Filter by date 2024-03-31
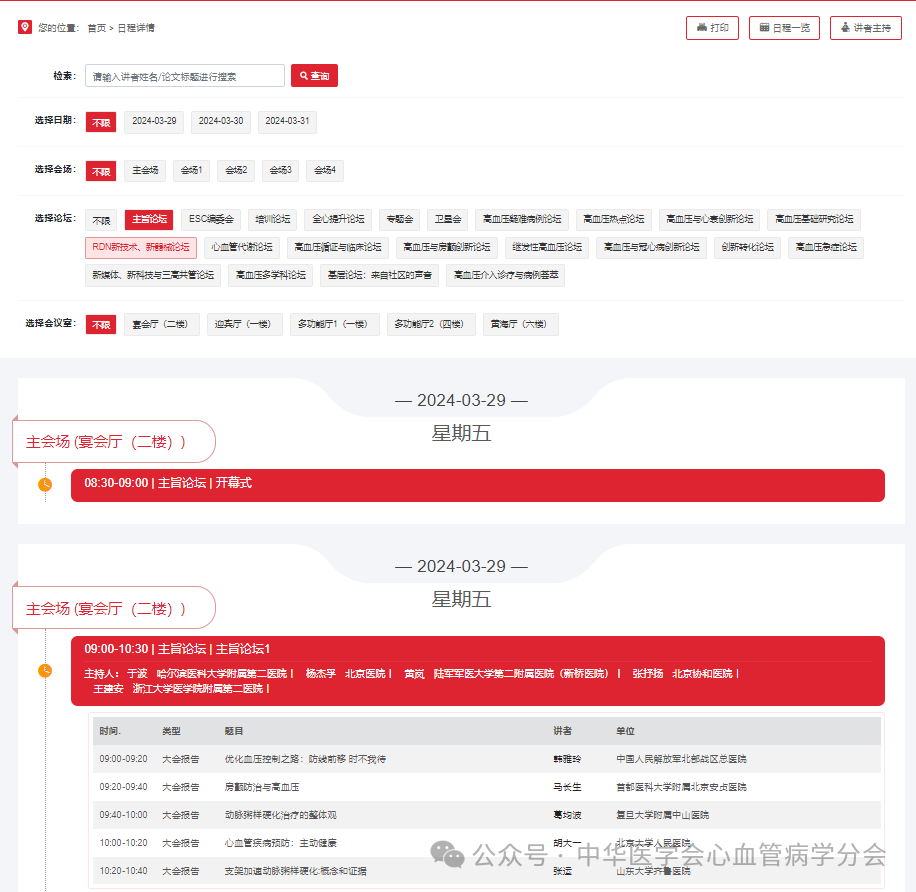The width and height of the screenshot is (916, 892). (x=287, y=122)
